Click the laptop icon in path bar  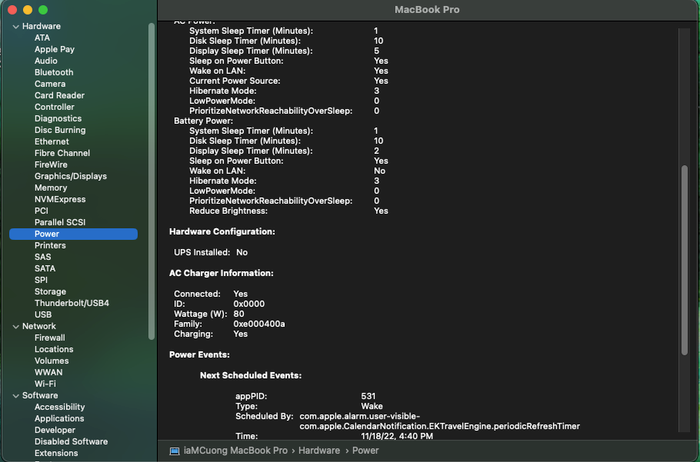[x=175, y=451]
